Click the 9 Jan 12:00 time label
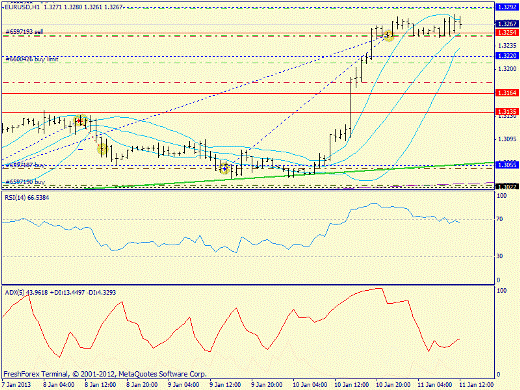520x390 pixels. coord(225,385)
